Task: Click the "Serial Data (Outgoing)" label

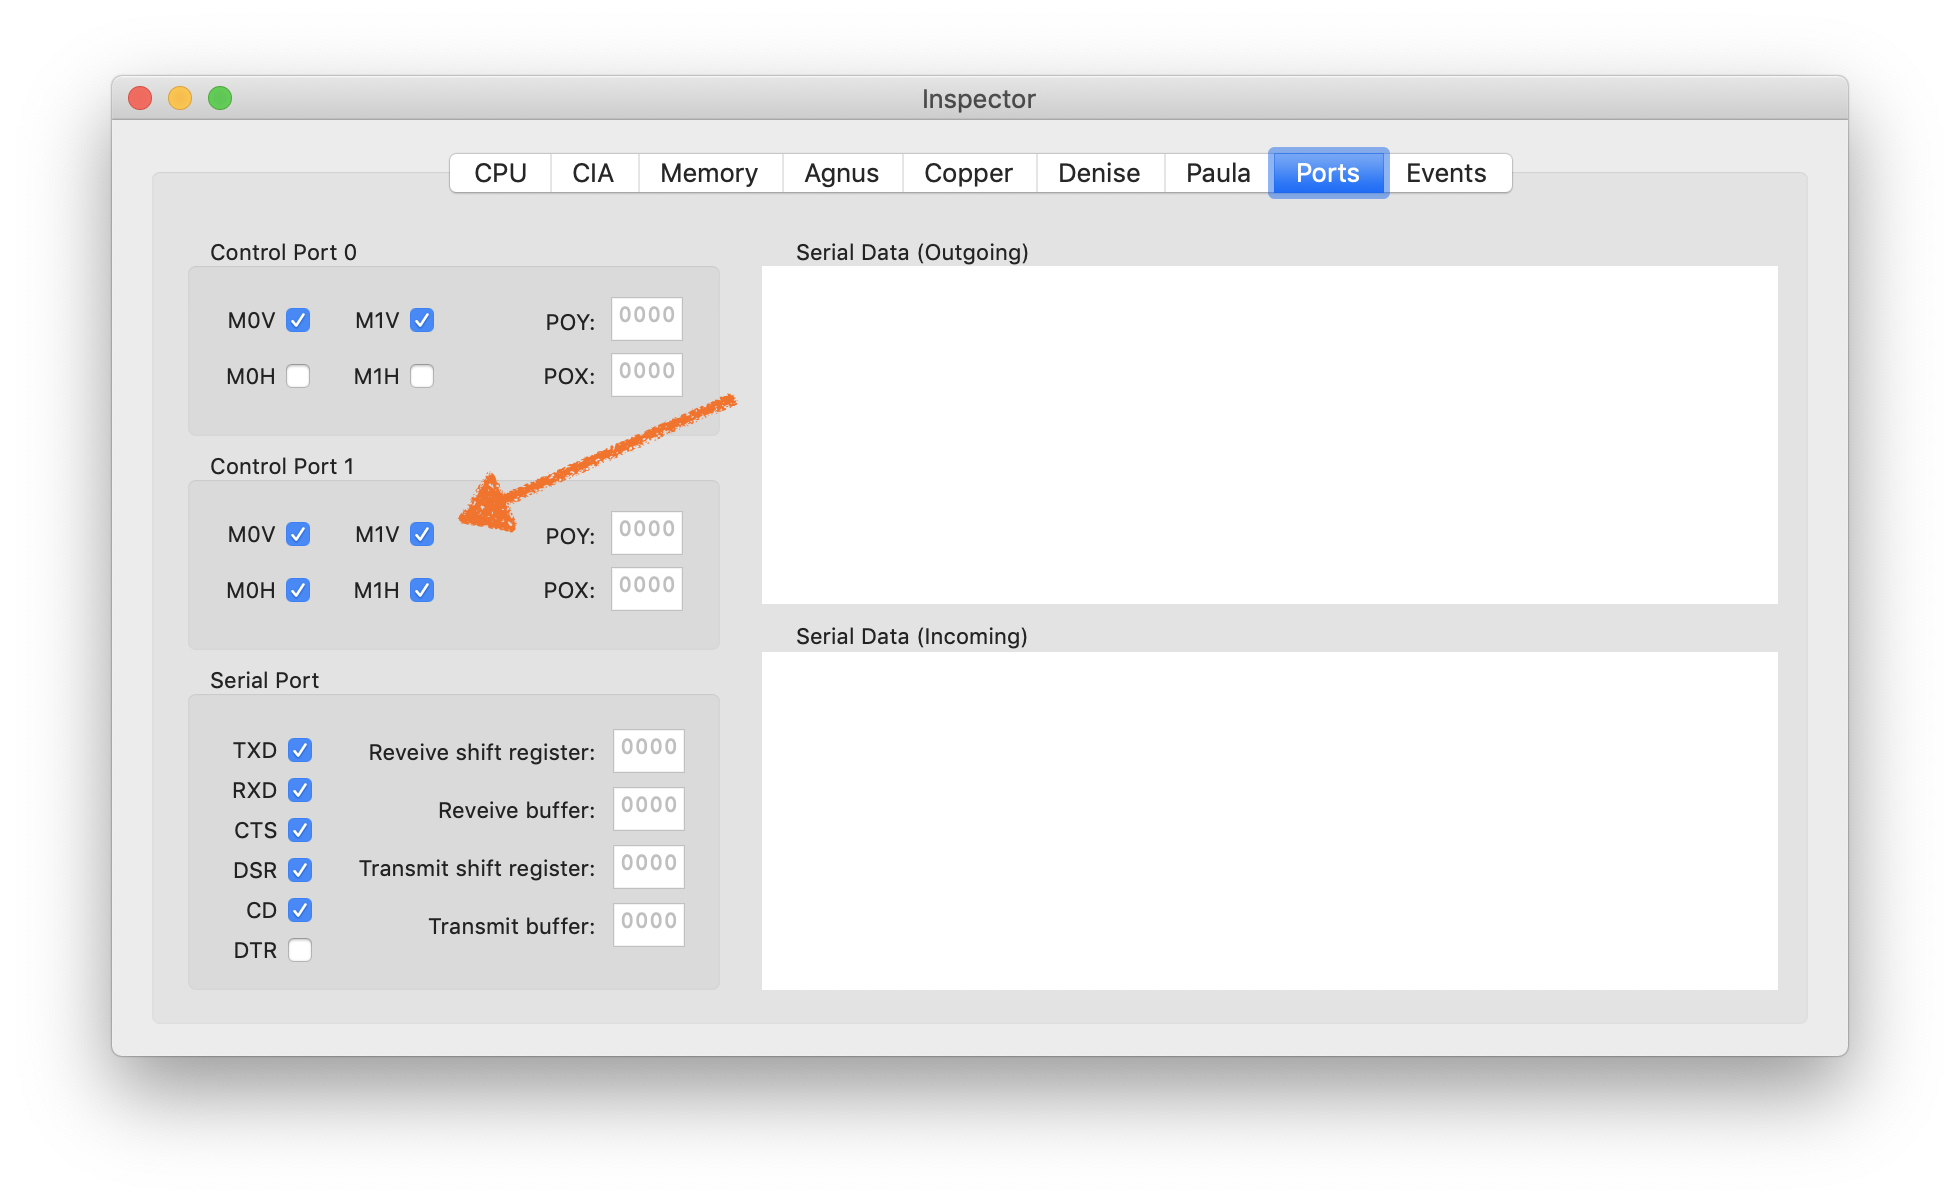Action: point(912,252)
